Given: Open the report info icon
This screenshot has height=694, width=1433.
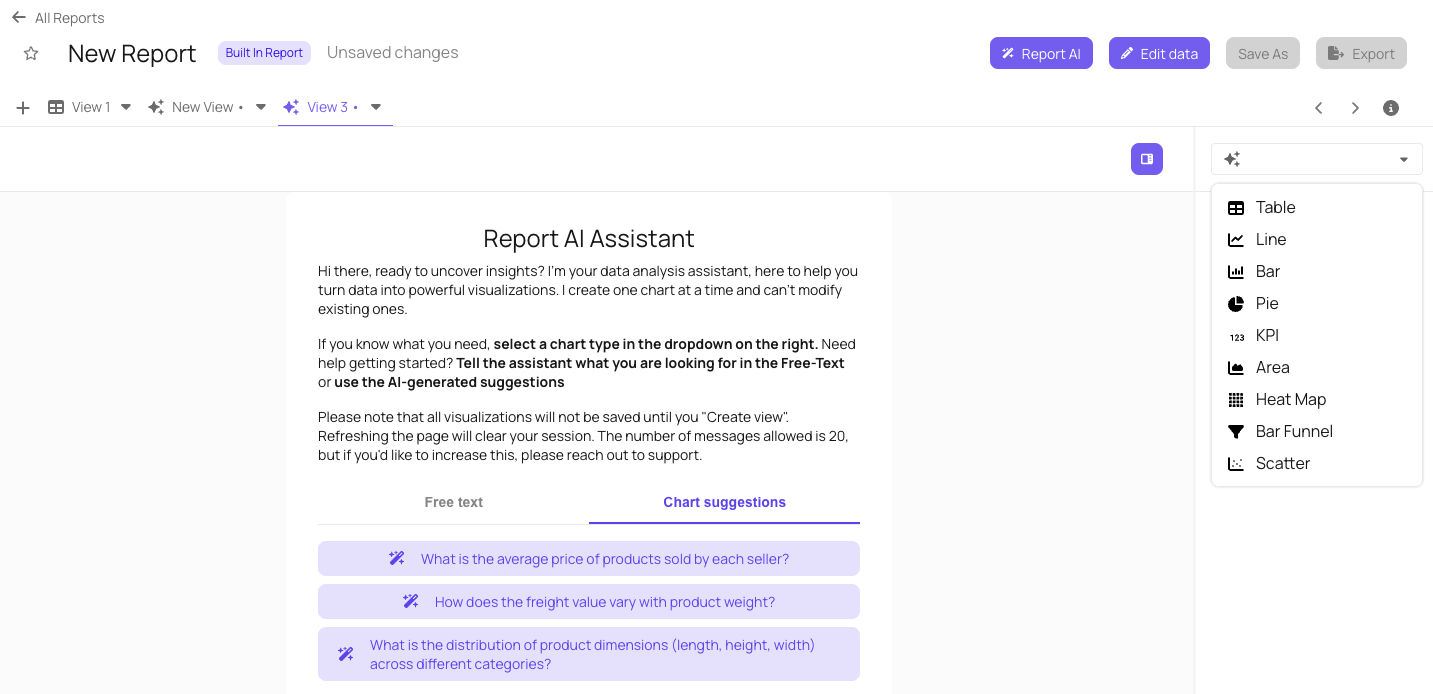Looking at the screenshot, I should pos(1390,107).
